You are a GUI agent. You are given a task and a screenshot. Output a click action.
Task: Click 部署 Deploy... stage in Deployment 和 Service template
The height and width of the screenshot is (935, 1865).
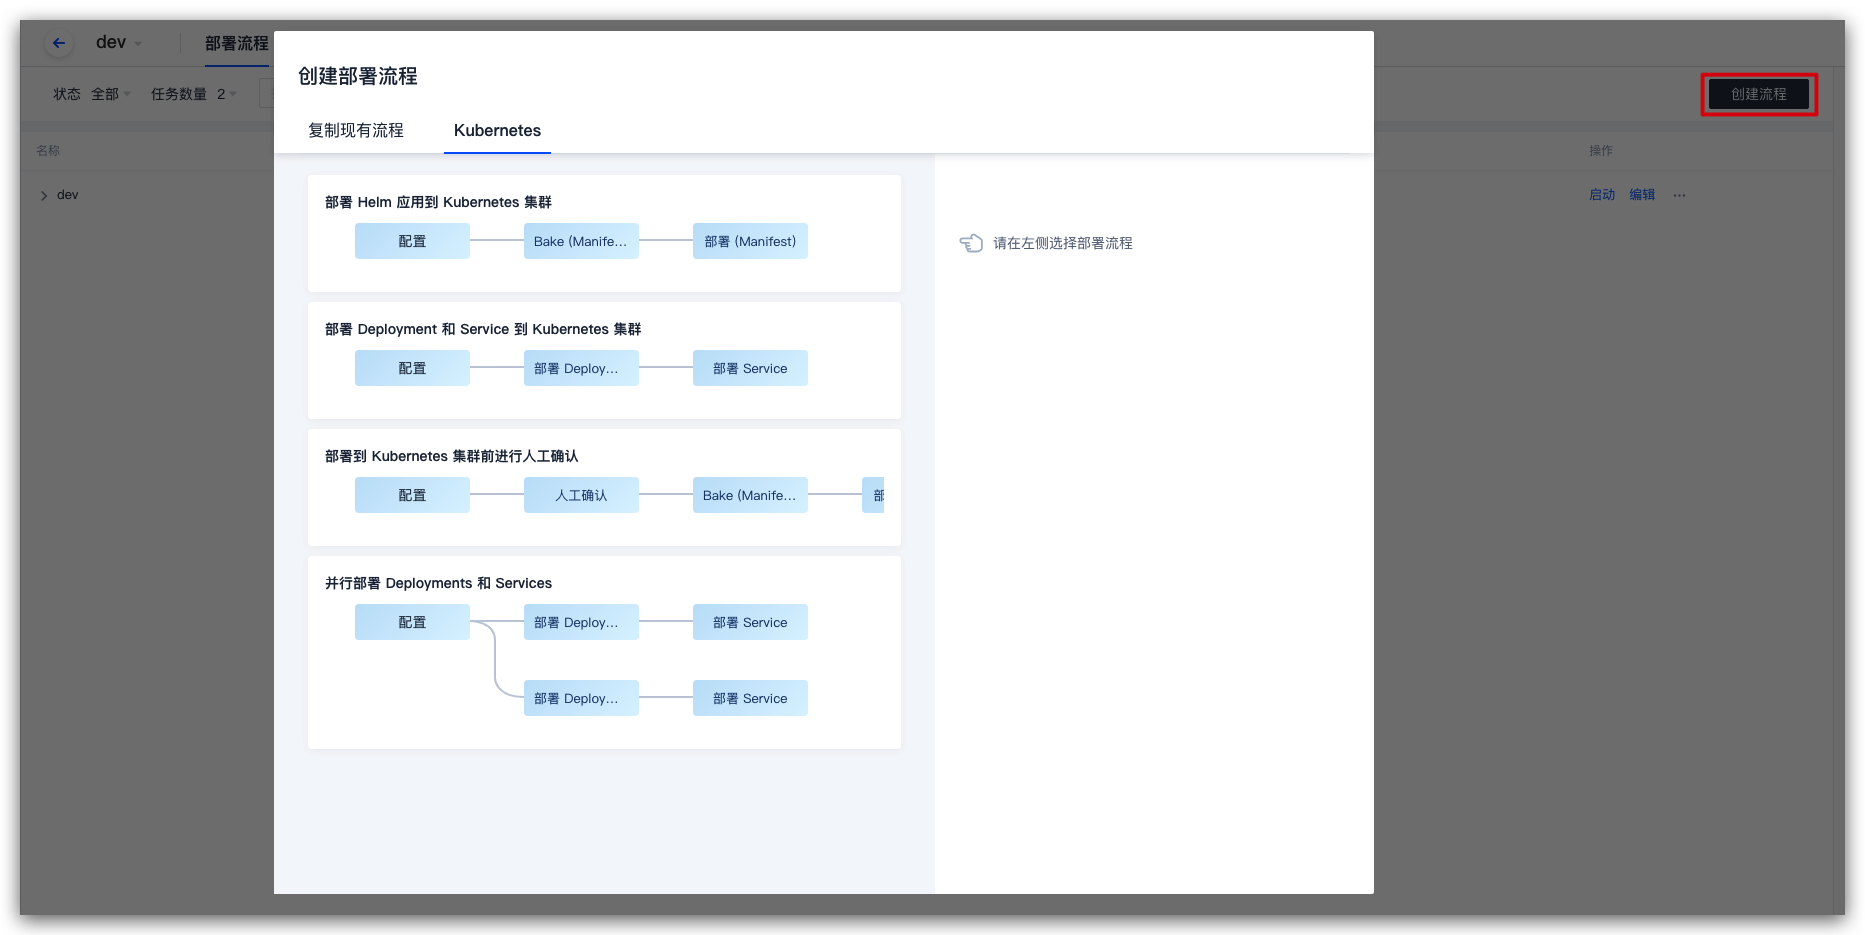[x=581, y=368]
